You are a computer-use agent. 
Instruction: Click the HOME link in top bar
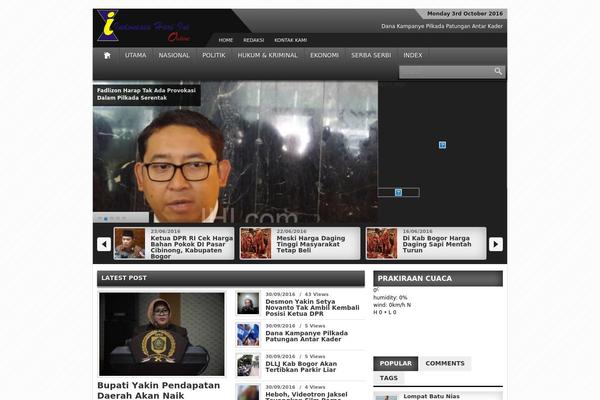click(226, 40)
